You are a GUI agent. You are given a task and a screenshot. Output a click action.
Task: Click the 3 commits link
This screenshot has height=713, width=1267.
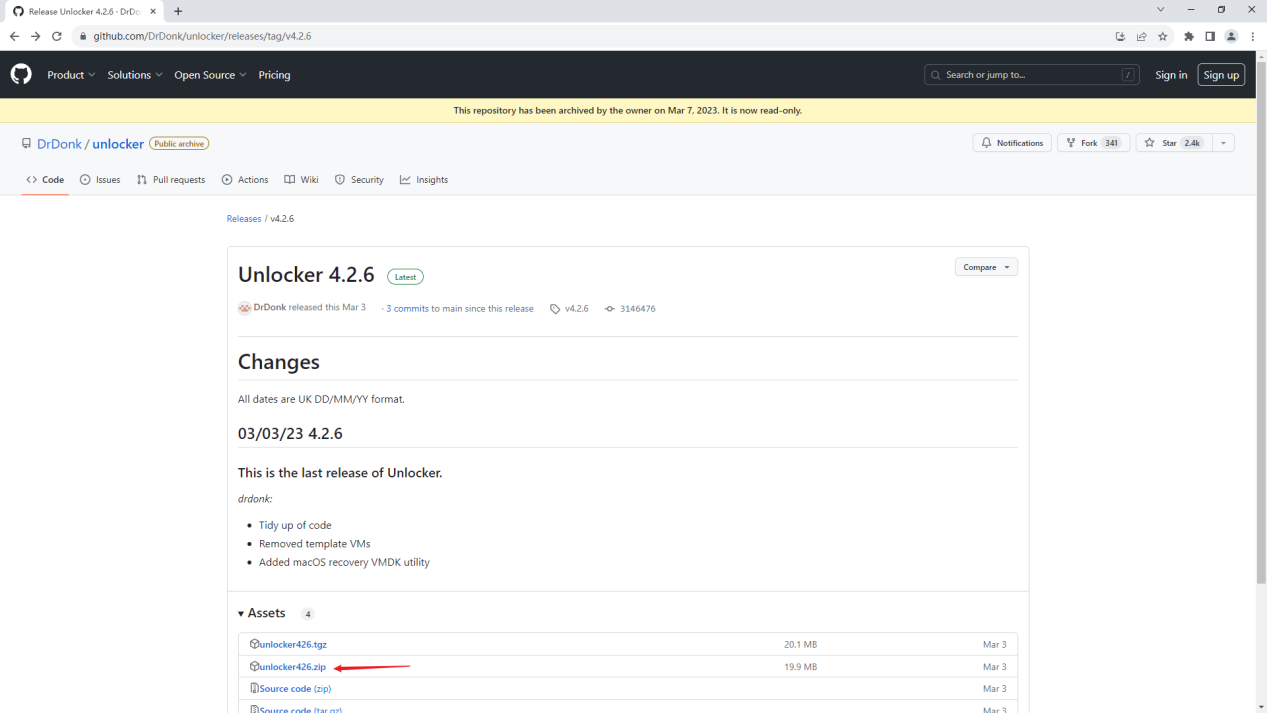407,309
